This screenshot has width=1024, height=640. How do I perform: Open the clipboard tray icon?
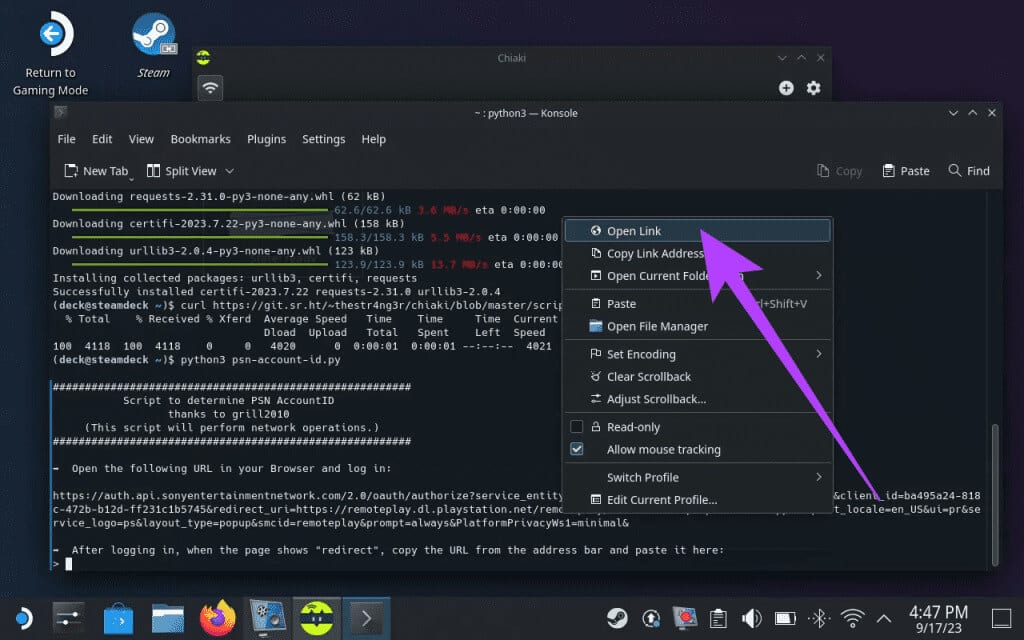coord(718,618)
